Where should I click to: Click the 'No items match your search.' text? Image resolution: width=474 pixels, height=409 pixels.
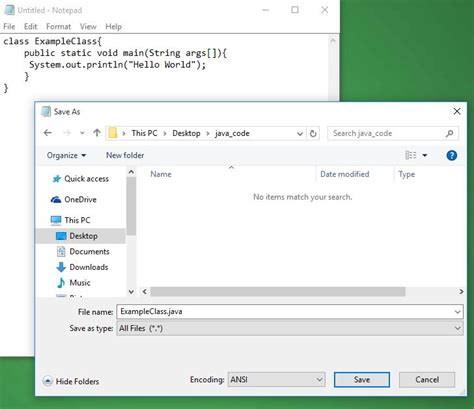coord(302,197)
